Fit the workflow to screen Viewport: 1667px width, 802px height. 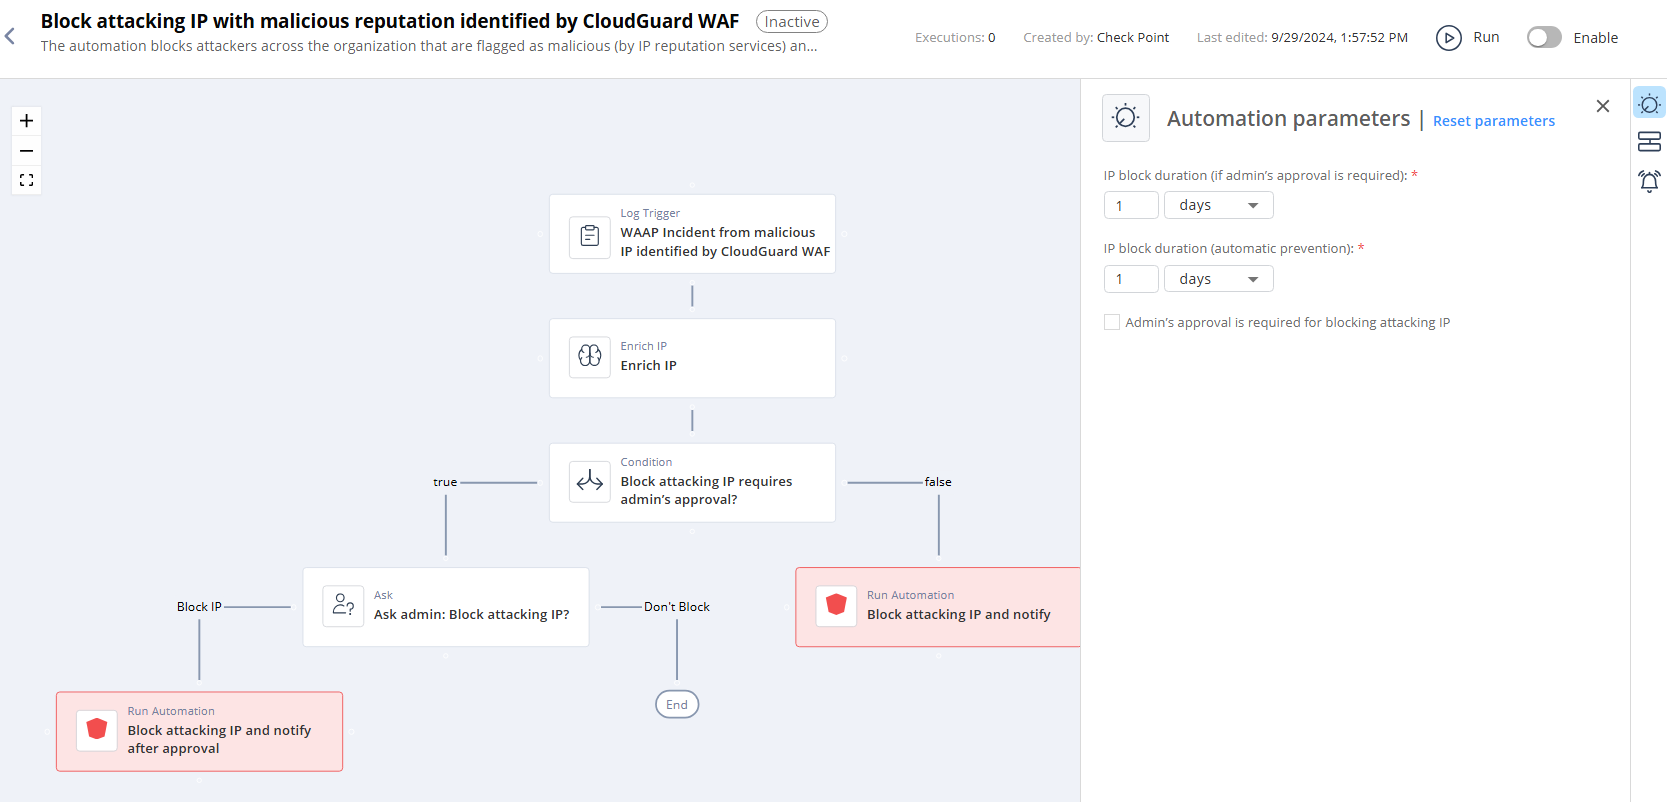[27, 180]
